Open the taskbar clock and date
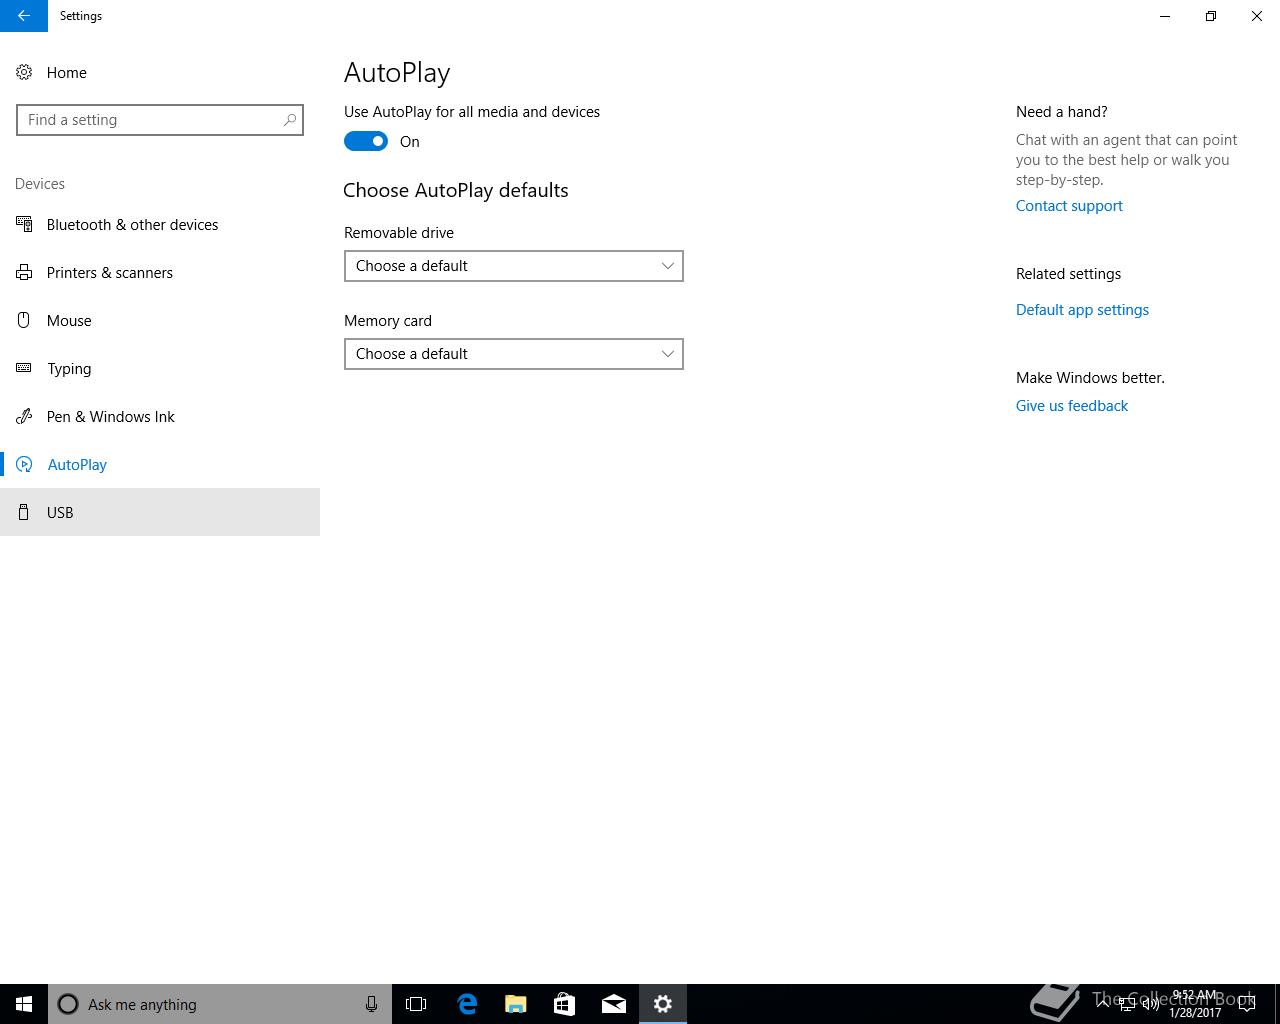 [x=1194, y=1004]
